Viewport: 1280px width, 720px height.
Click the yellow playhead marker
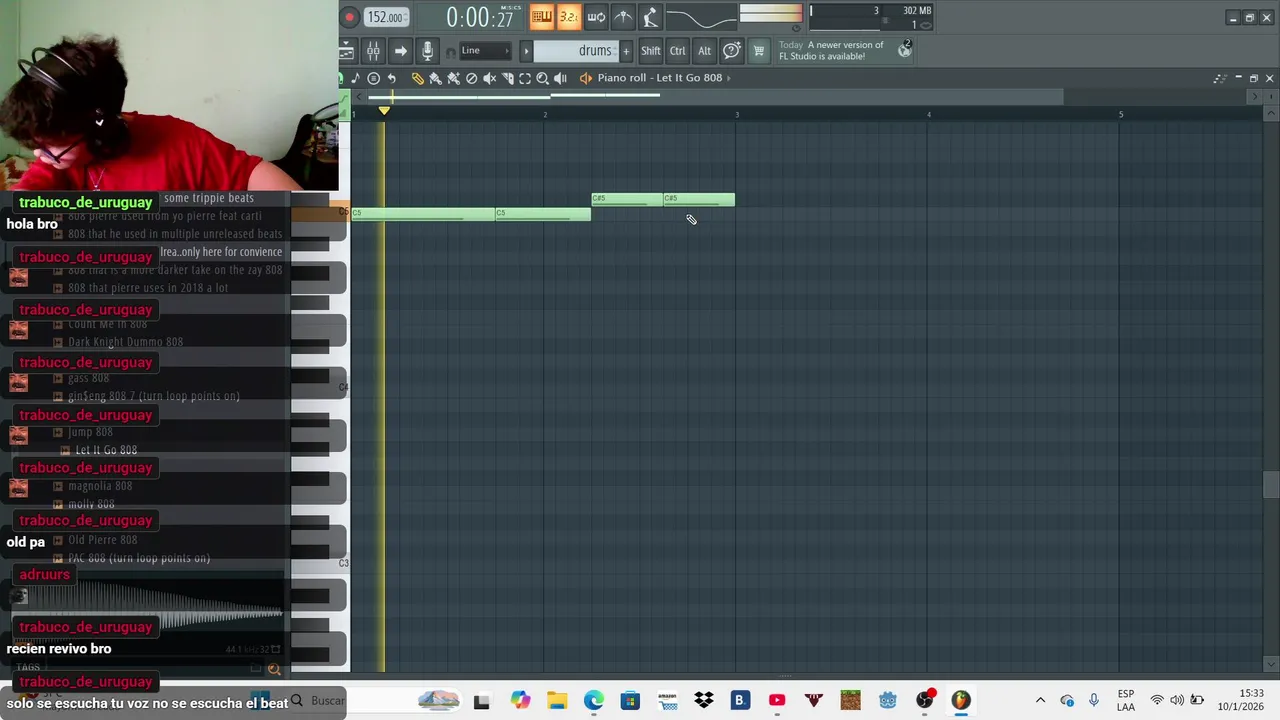(384, 110)
